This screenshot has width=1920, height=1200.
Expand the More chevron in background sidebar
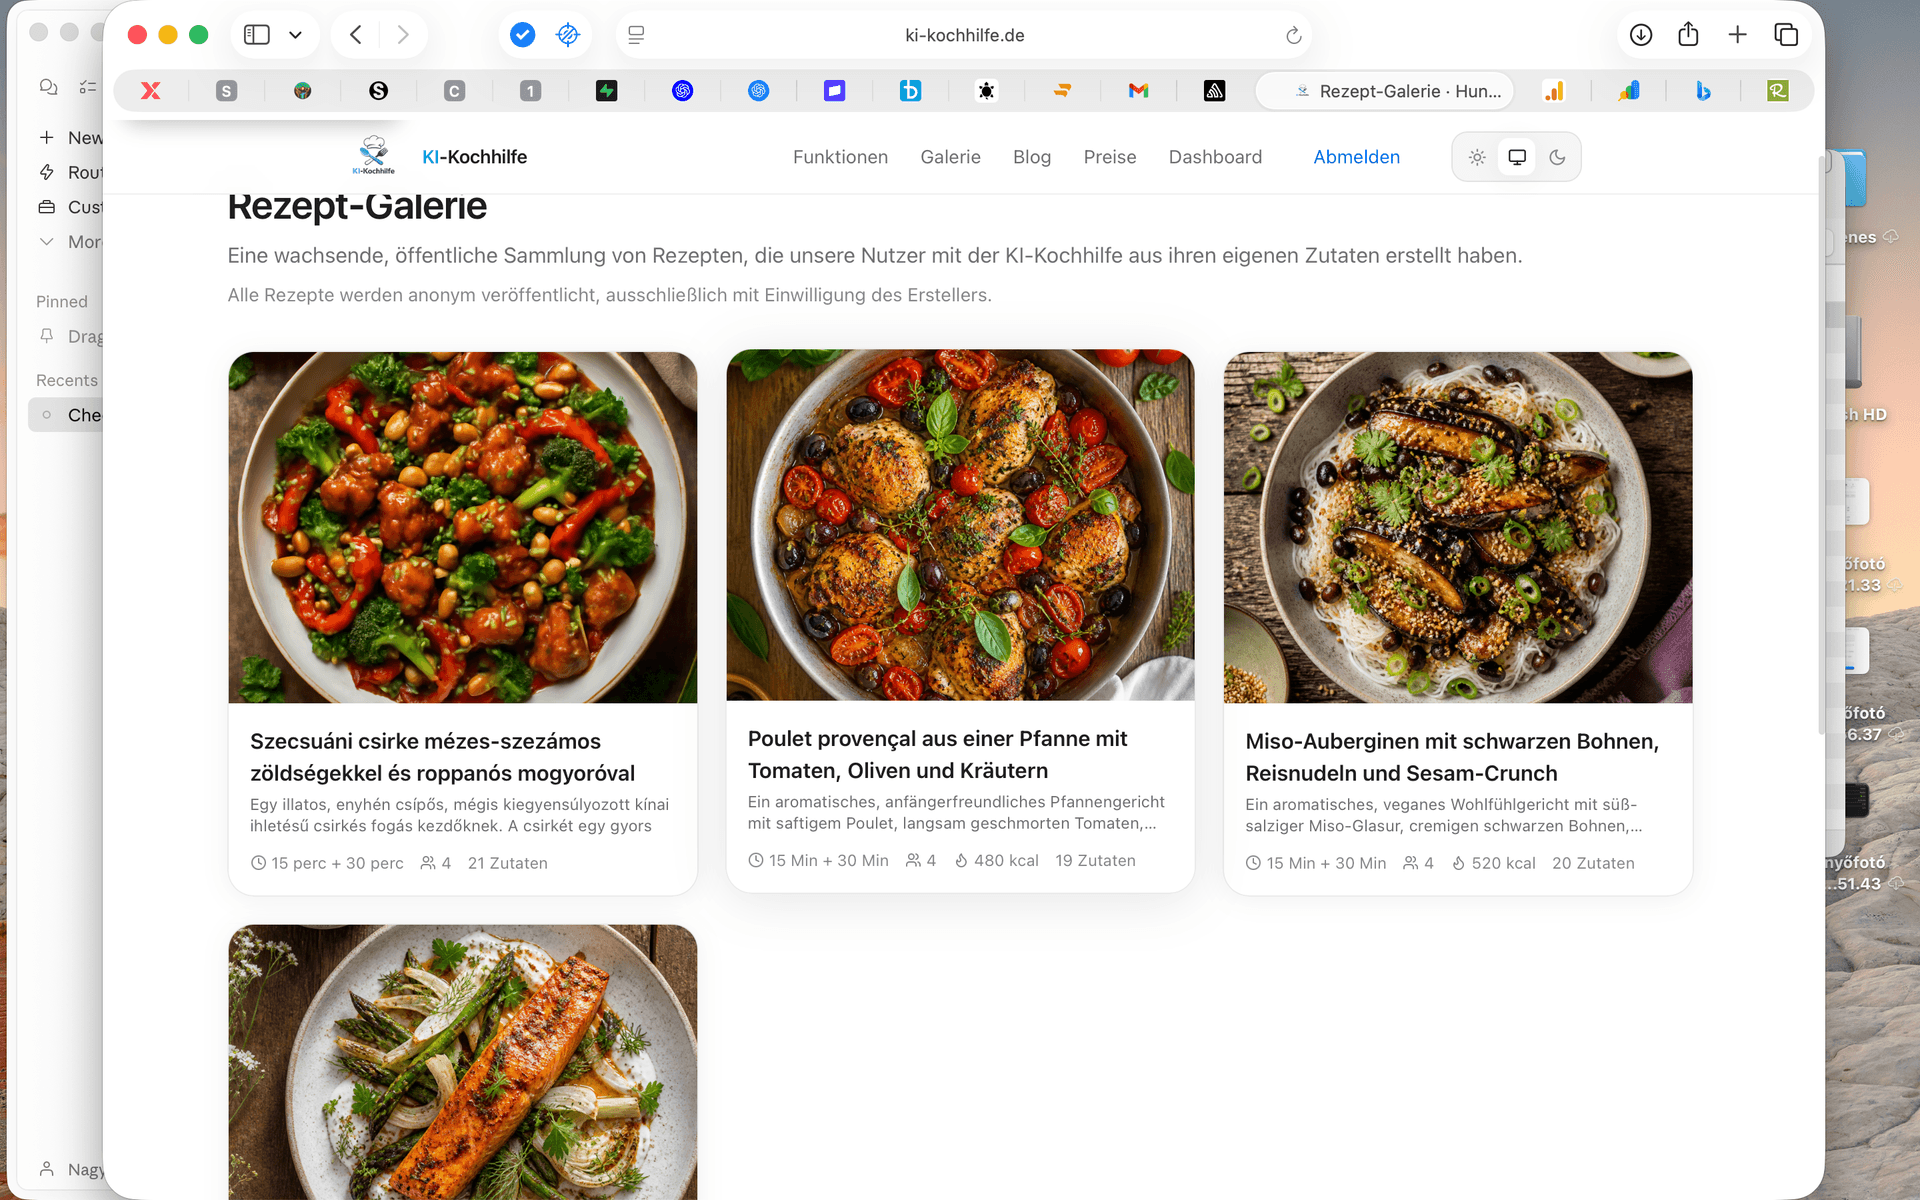[46, 241]
